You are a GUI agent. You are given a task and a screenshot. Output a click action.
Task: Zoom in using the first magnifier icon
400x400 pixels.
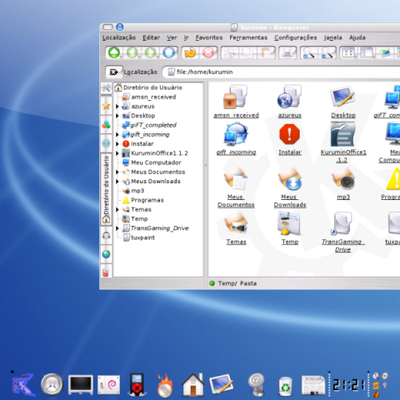pos(309,53)
